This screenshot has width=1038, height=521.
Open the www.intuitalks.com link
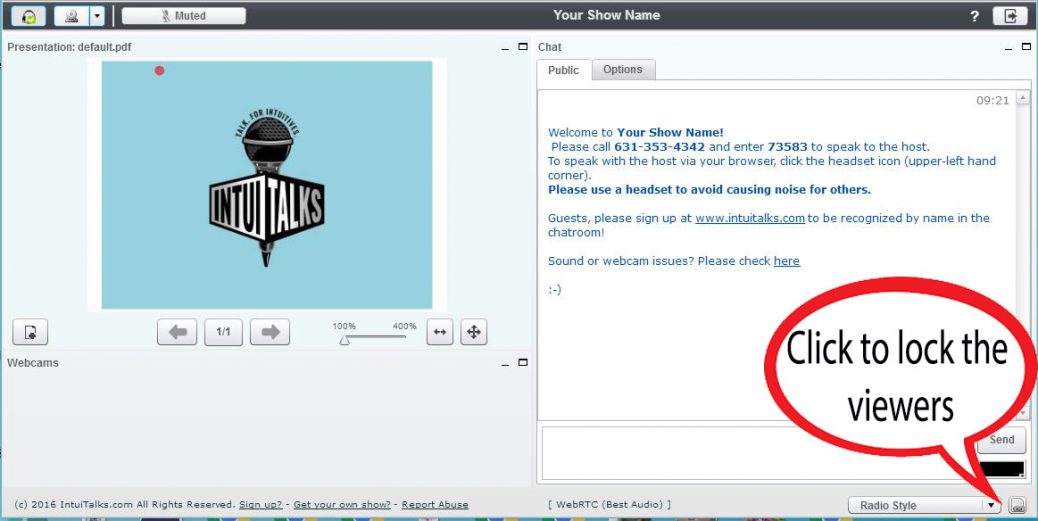click(750, 218)
